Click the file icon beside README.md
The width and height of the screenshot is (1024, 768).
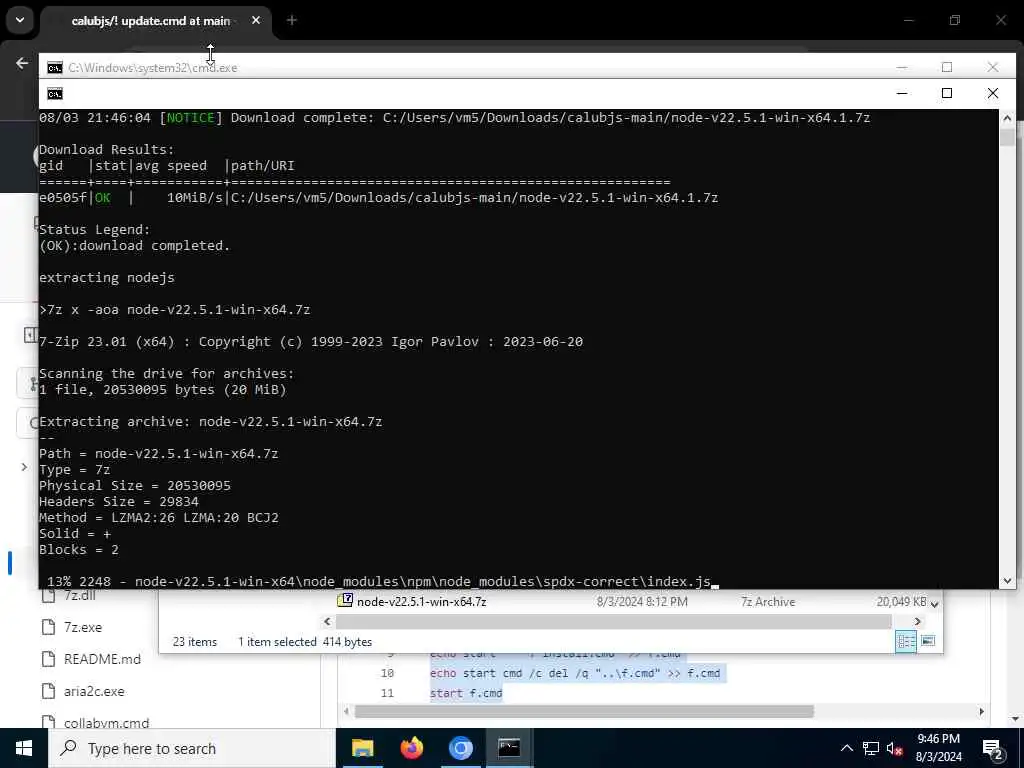tap(48, 660)
